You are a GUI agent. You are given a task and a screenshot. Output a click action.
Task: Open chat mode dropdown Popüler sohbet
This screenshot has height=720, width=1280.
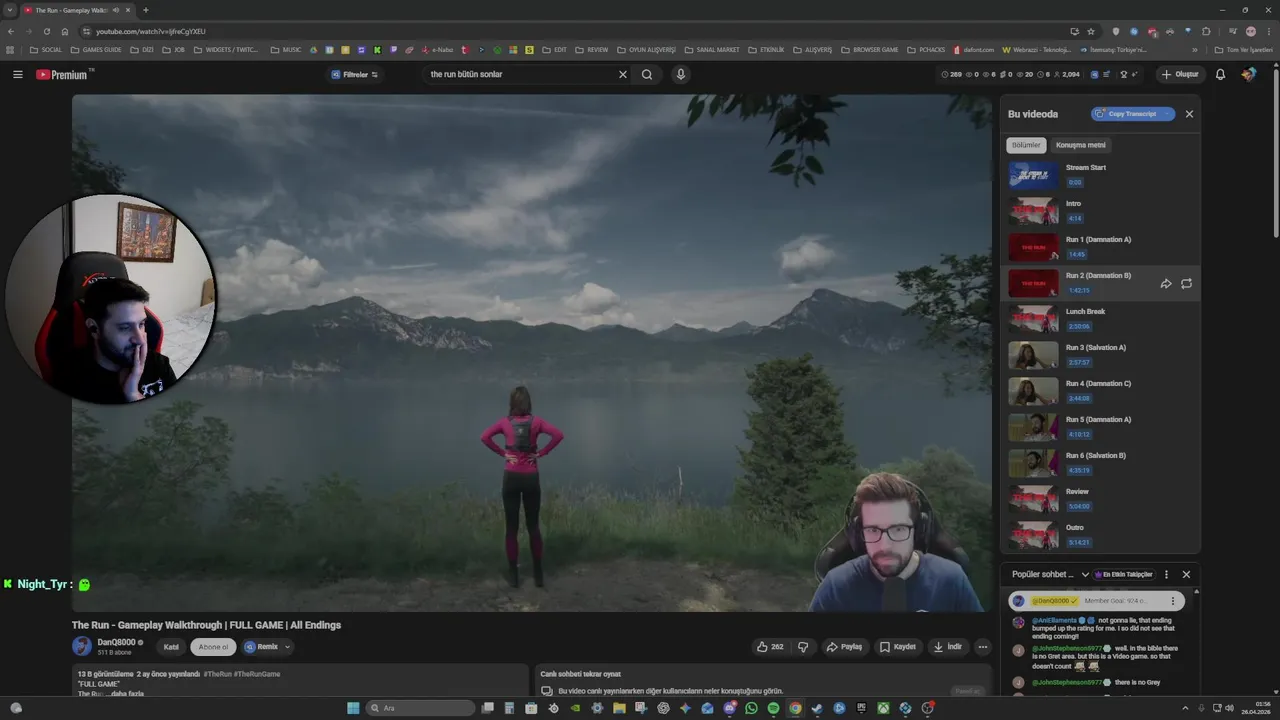pyautogui.click(x=1050, y=574)
